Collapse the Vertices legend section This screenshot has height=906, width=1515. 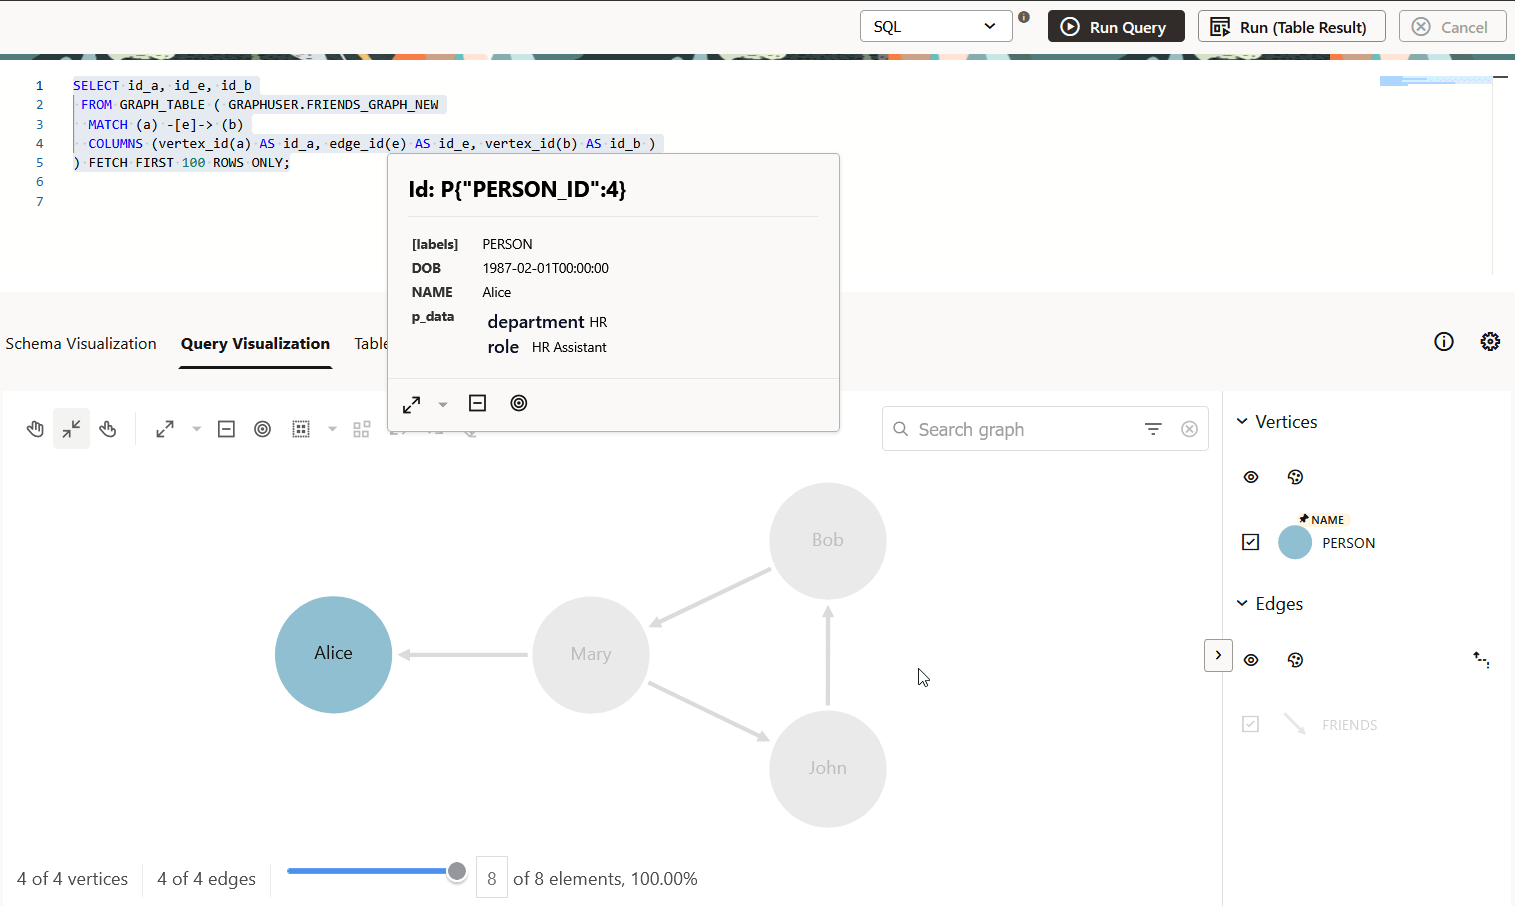pos(1242,422)
